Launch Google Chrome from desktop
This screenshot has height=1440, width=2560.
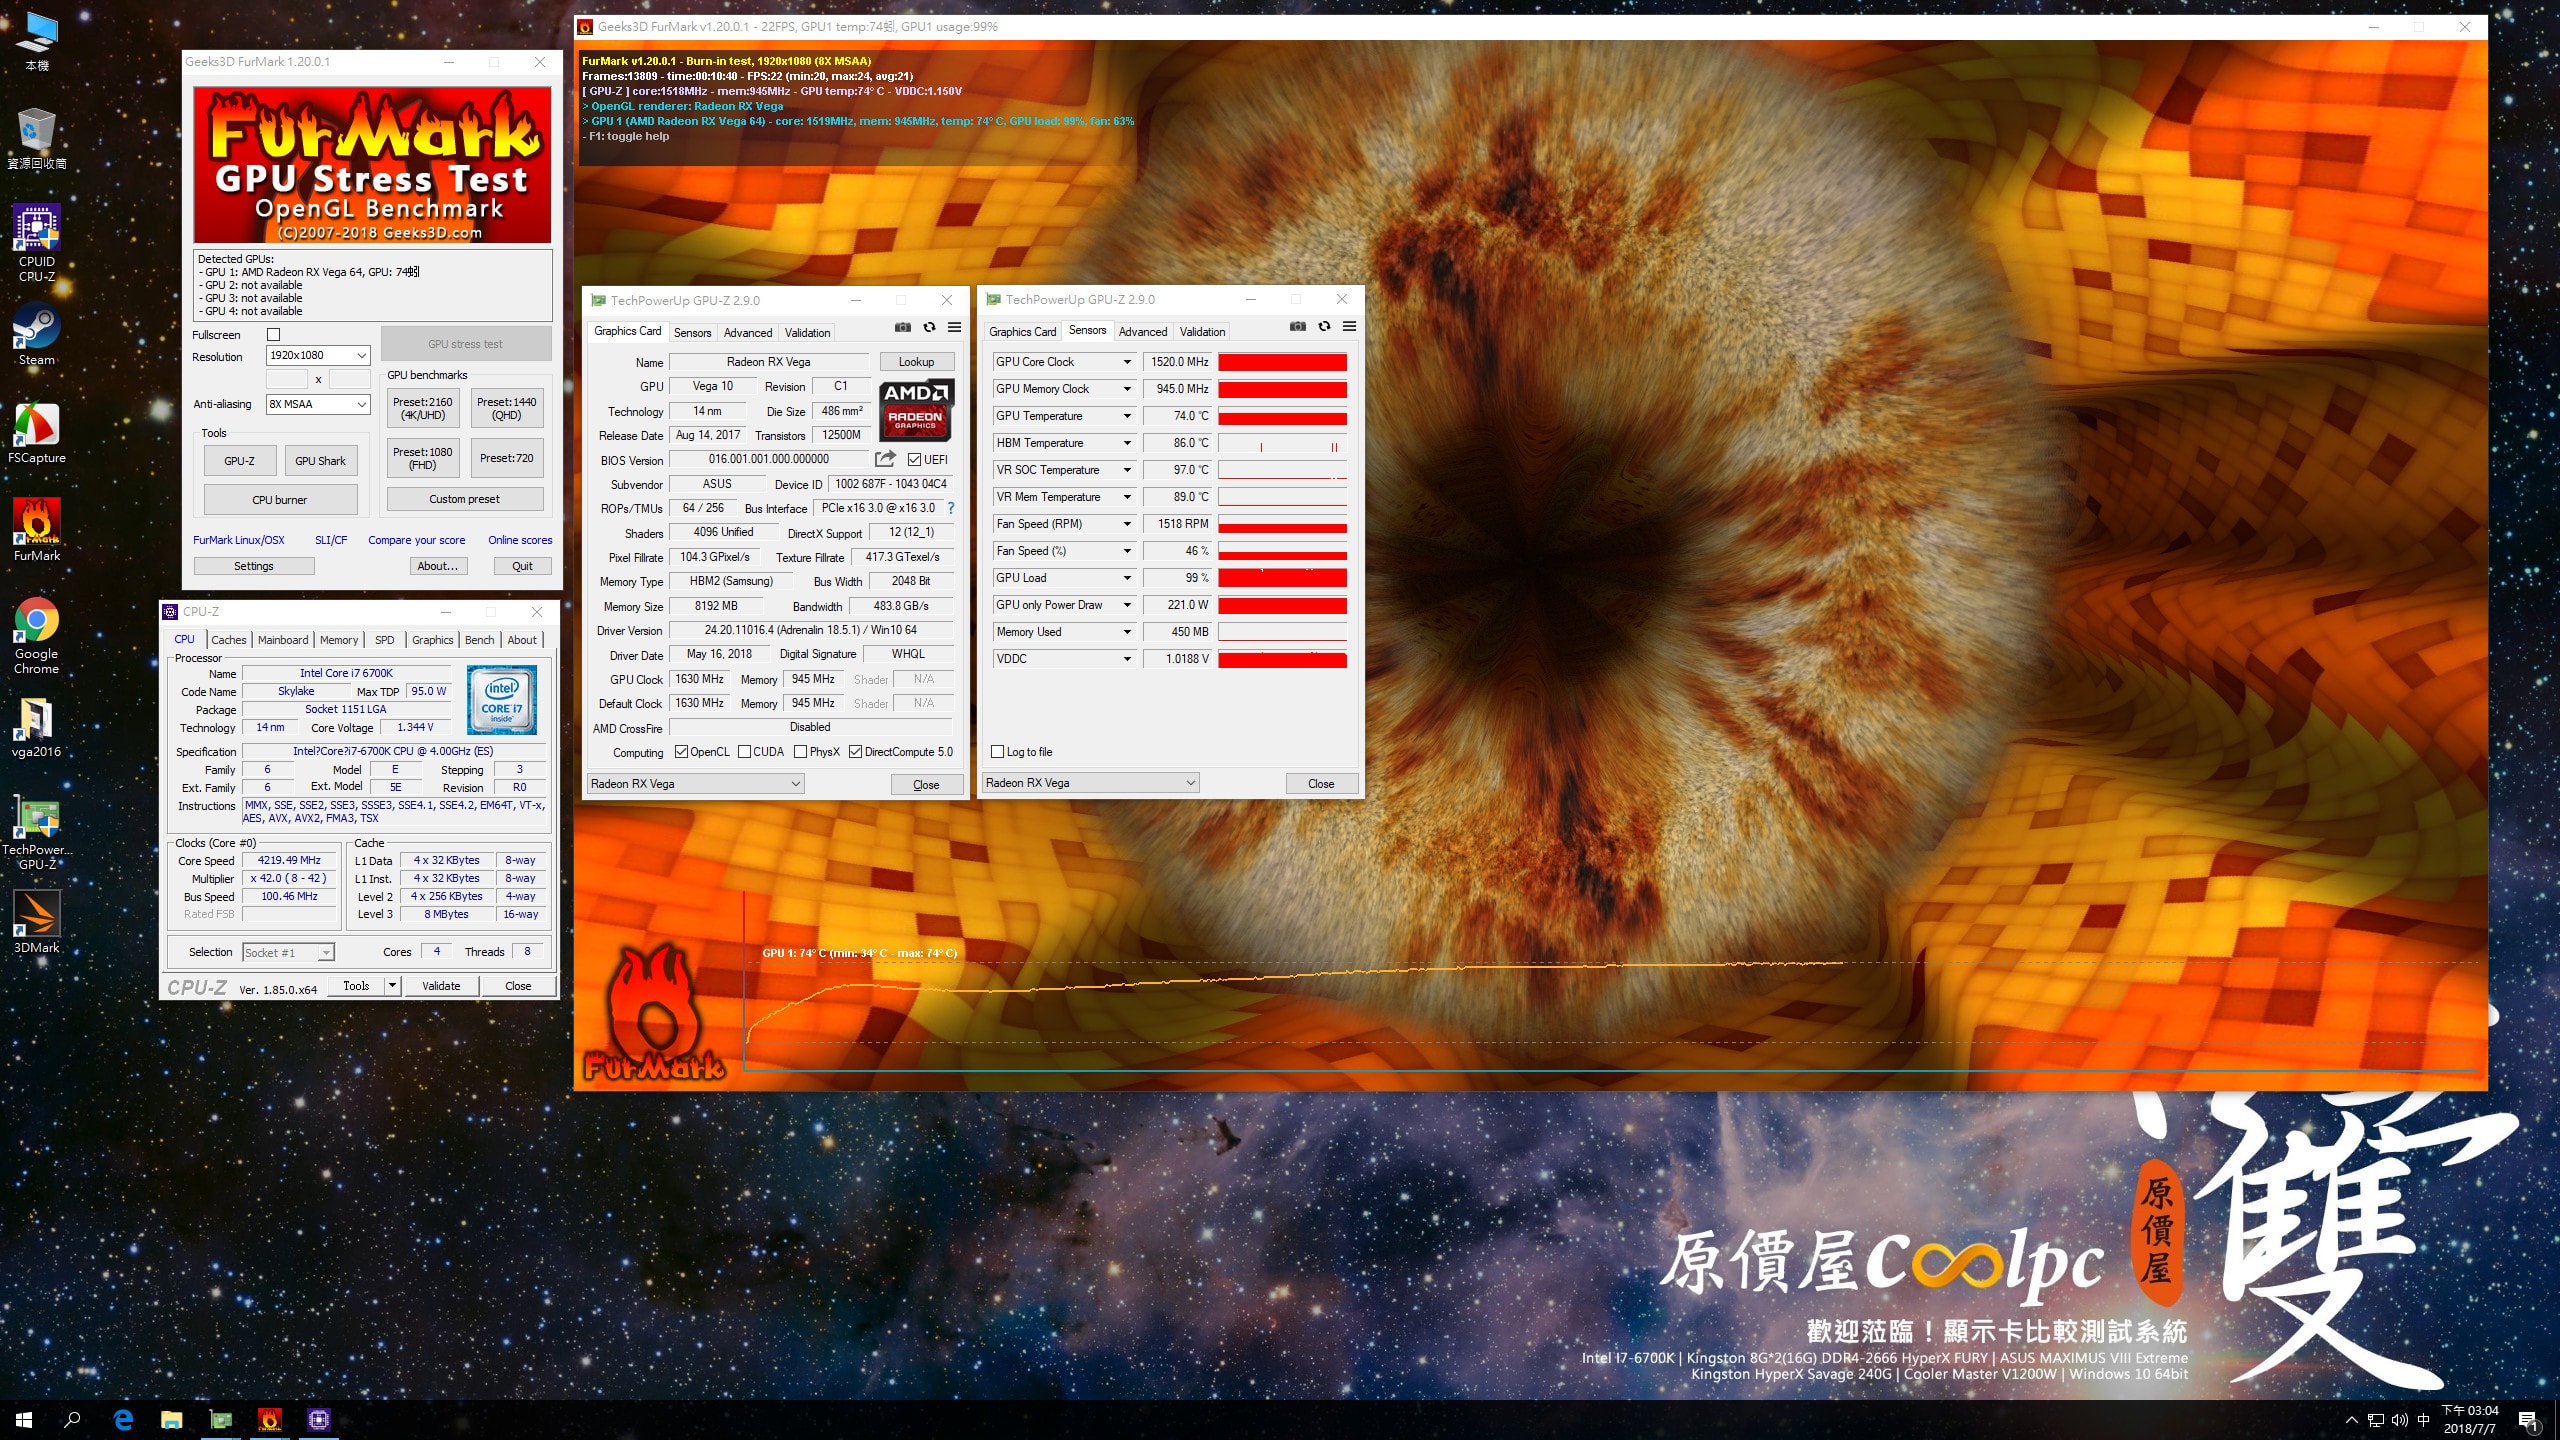coord(37,636)
